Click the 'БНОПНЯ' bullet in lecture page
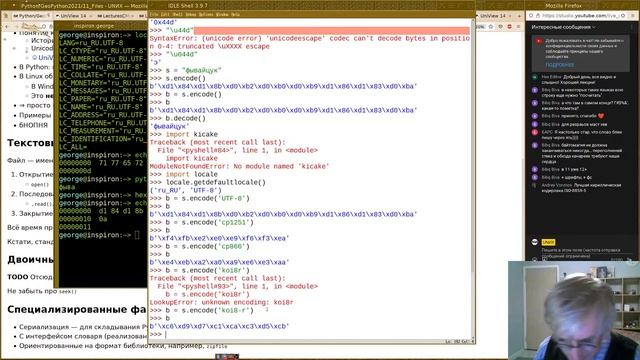The height and width of the screenshot is (360, 640). pos(33,125)
